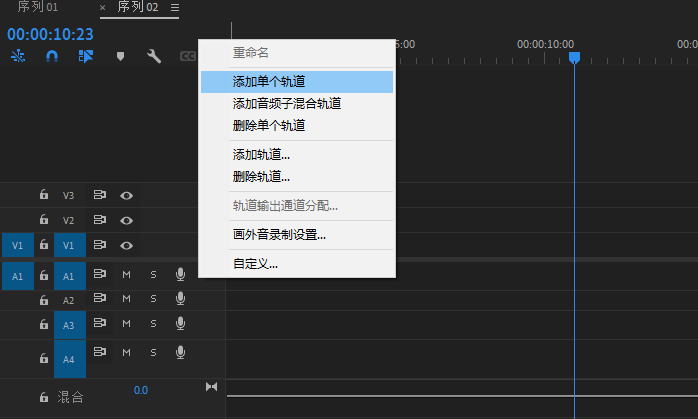Screen dimensions: 698x419
Task: Click the add marker icon
Action: pyautogui.click(x=120, y=57)
